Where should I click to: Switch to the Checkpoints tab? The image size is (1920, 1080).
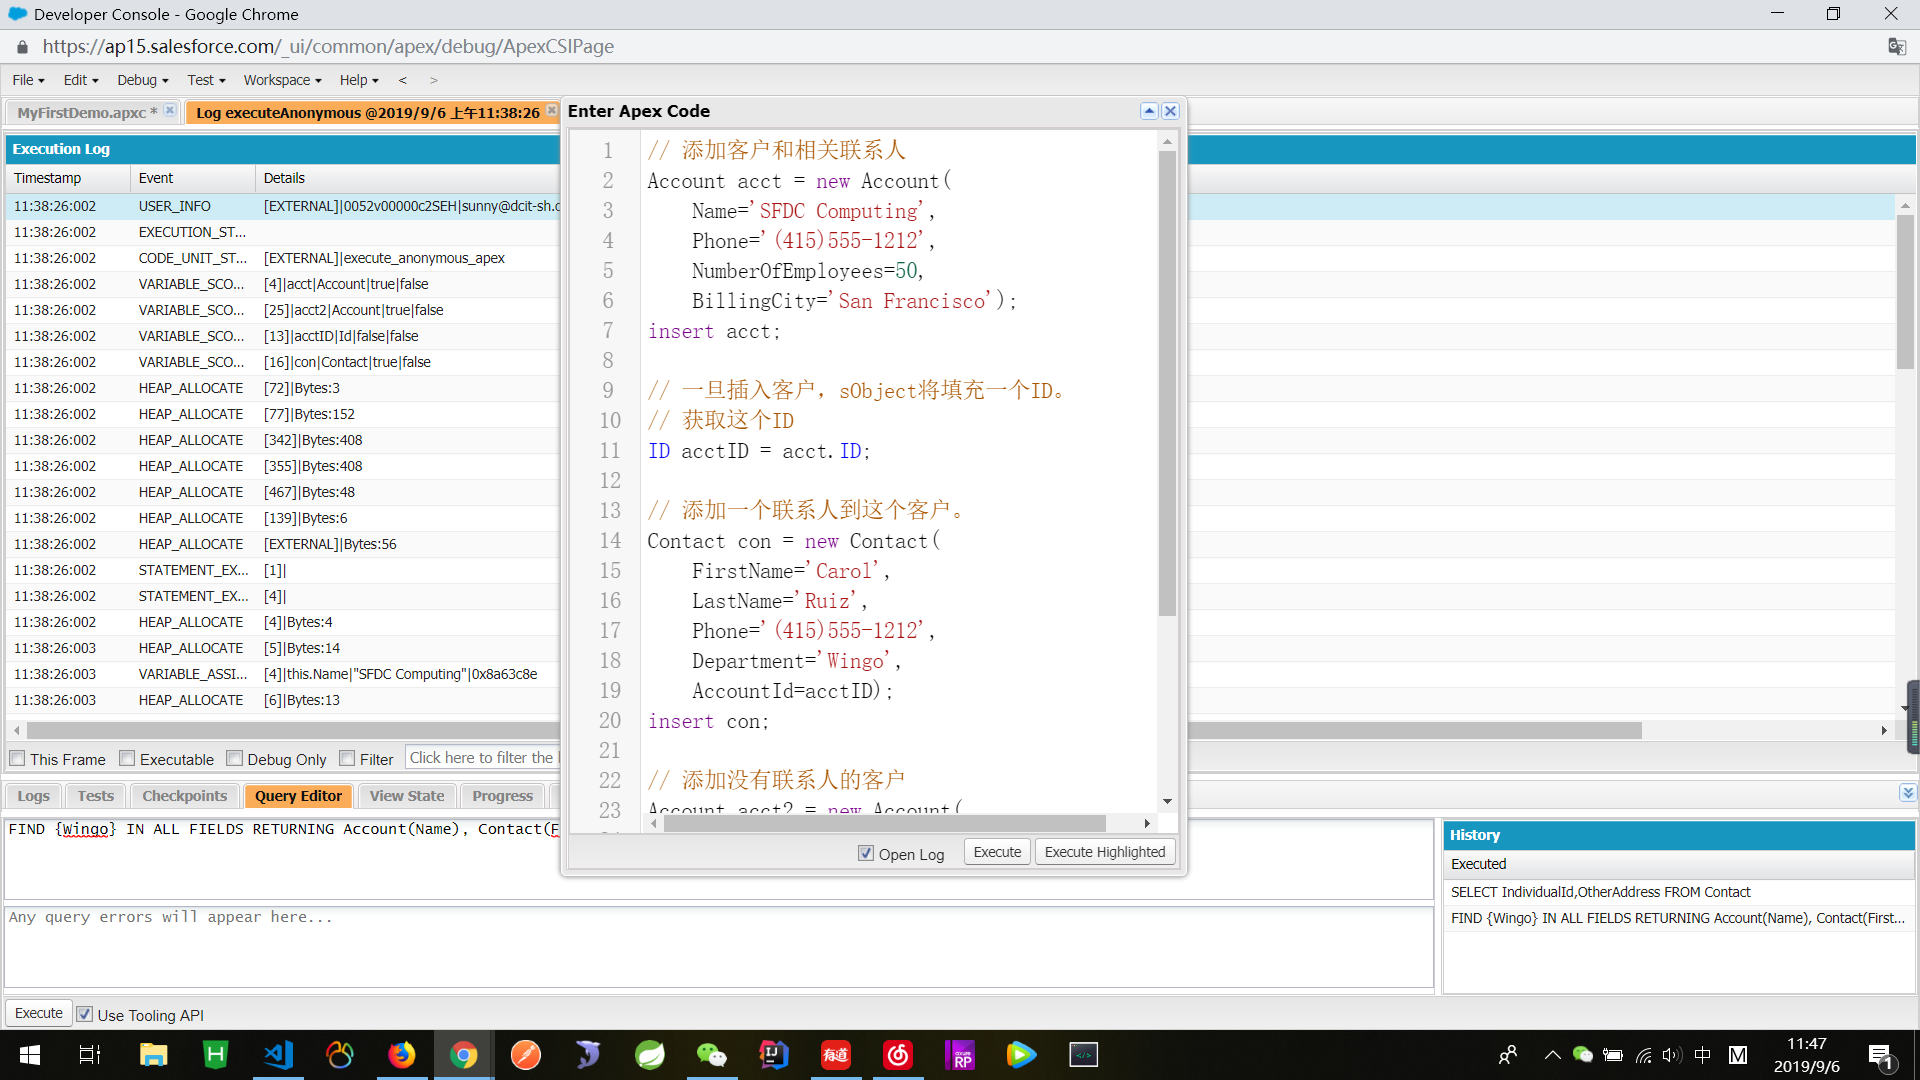click(x=184, y=796)
